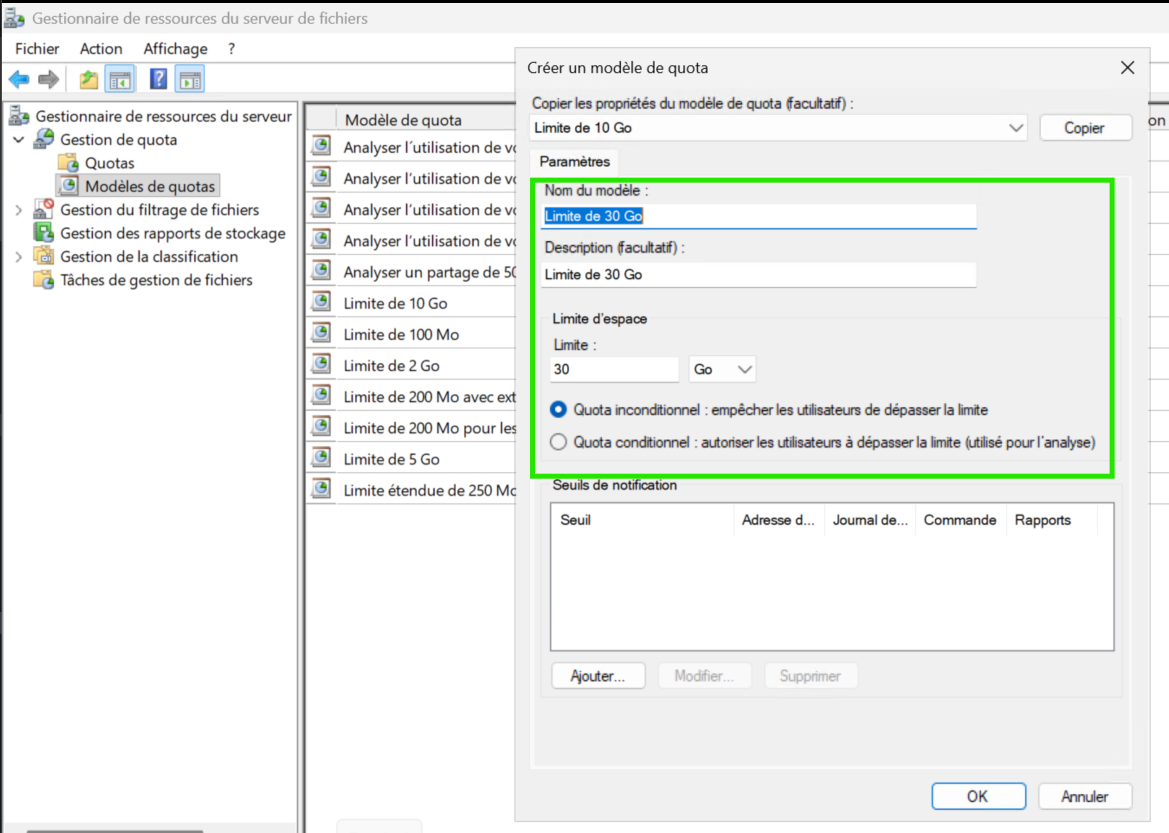This screenshot has height=833, width=1169.
Task: Select the Quota conditionnel radio button
Action: pos(558,442)
